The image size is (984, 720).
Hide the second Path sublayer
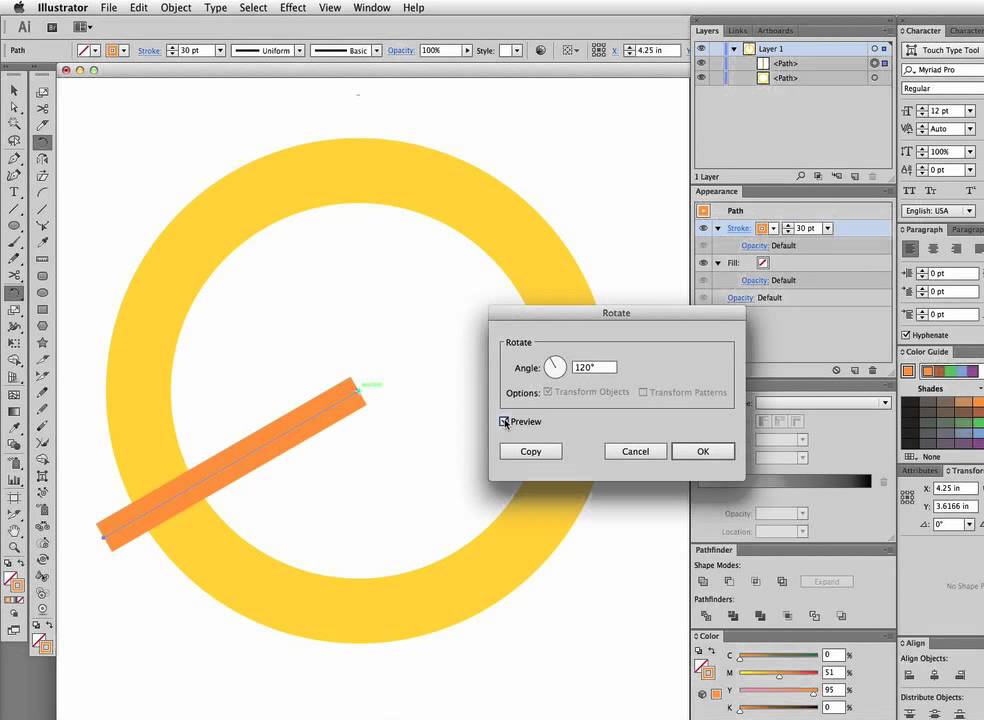pyautogui.click(x=702, y=78)
